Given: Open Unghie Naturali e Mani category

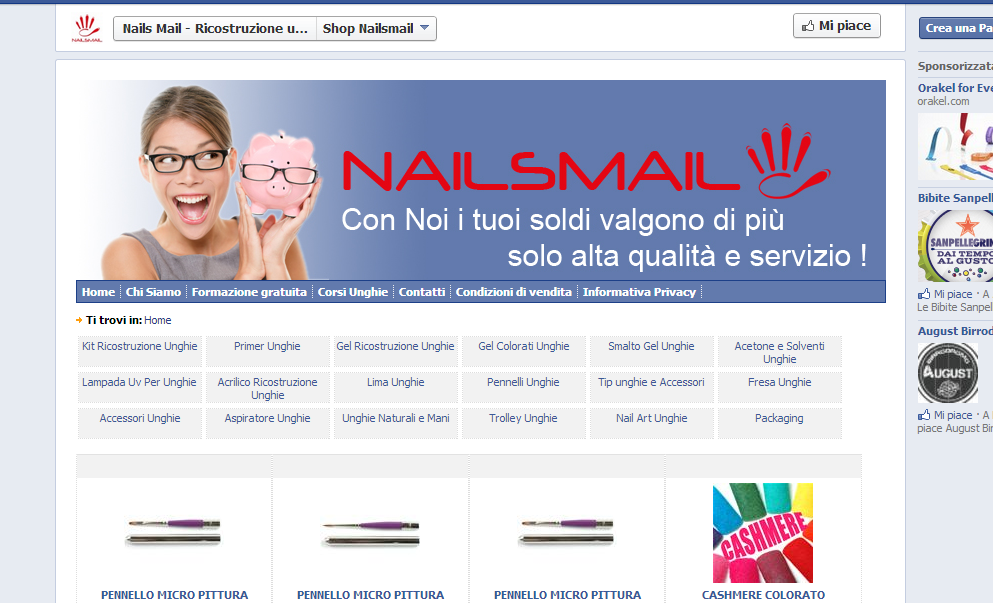Looking at the screenshot, I should coord(396,419).
